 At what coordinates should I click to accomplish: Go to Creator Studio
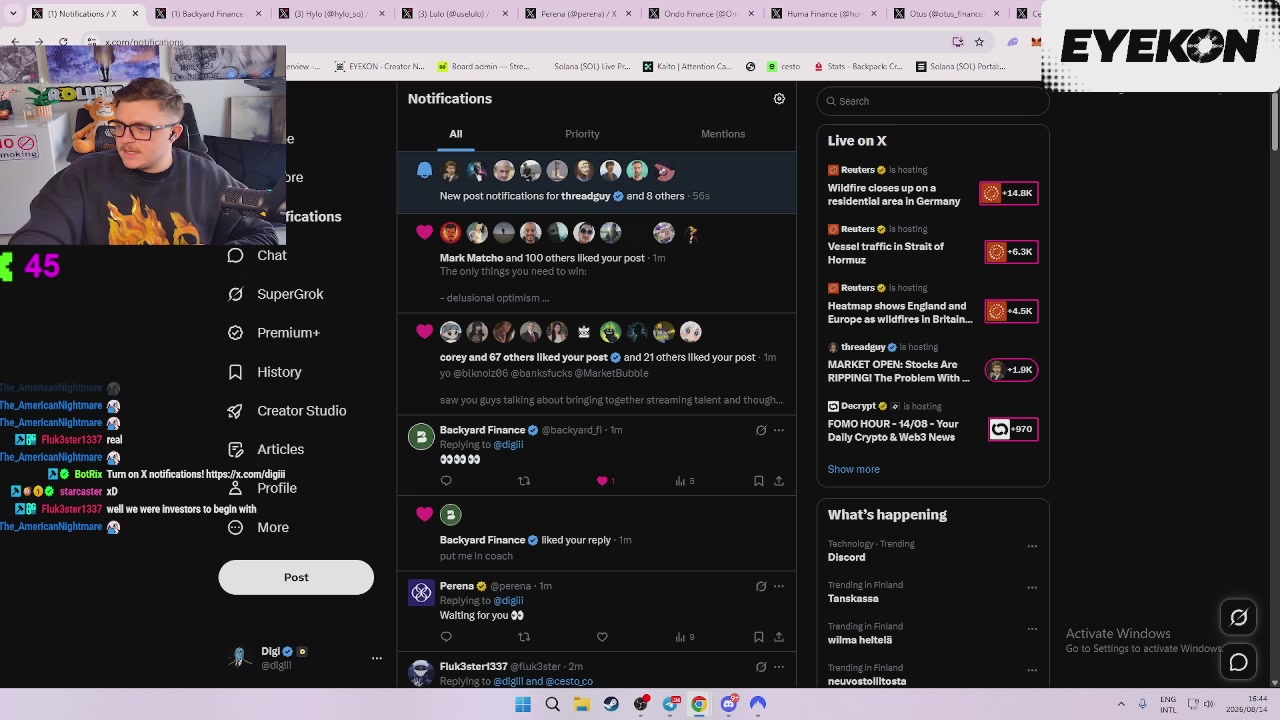pyautogui.click(x=287, y=411)
